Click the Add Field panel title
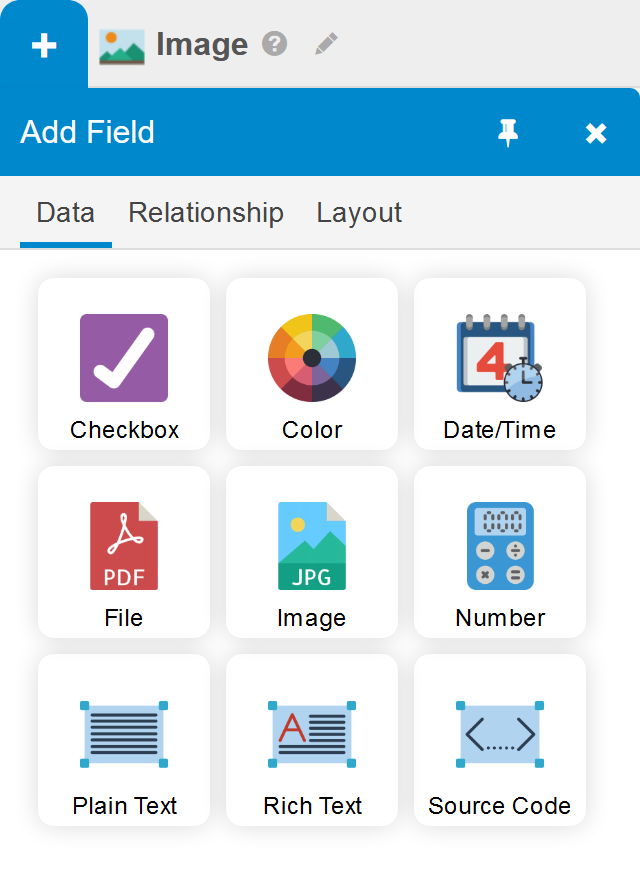Screen dimensions: 640x882 87,132
